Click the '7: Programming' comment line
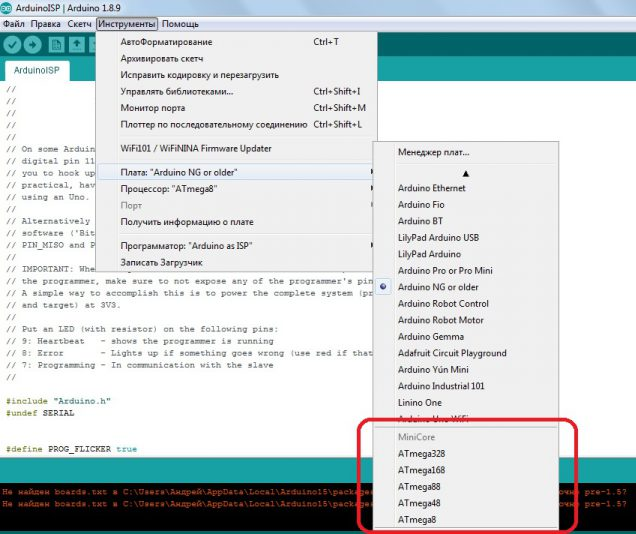 [140, 365]
